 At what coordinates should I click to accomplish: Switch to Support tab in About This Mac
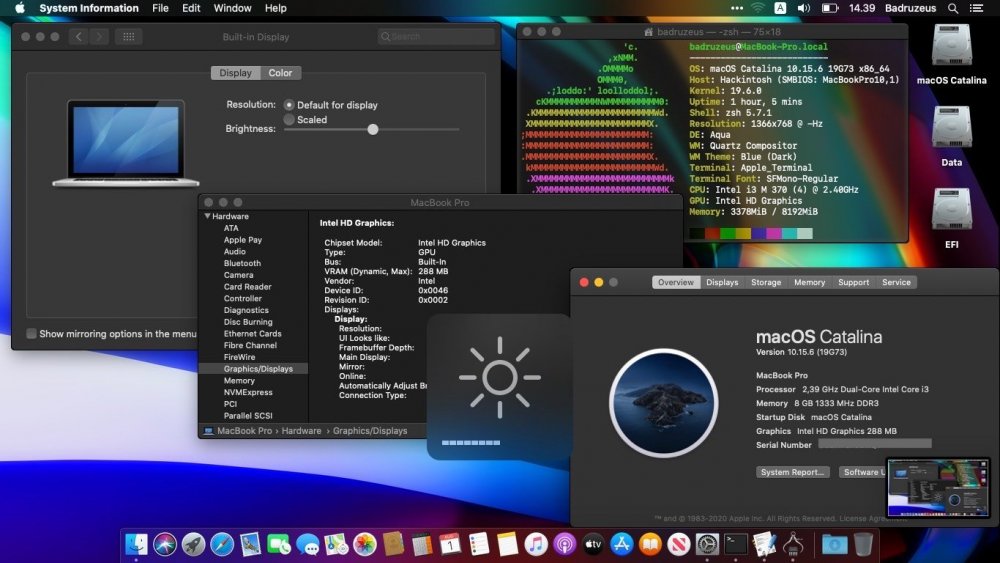853,282
